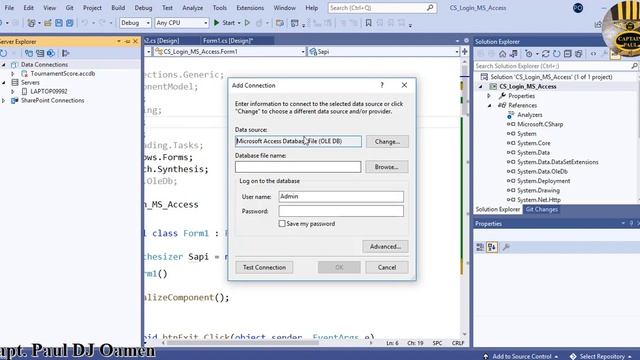
Task: Click Select Repository in status bar
Action: pyautogui.click(x=602, y=356)
